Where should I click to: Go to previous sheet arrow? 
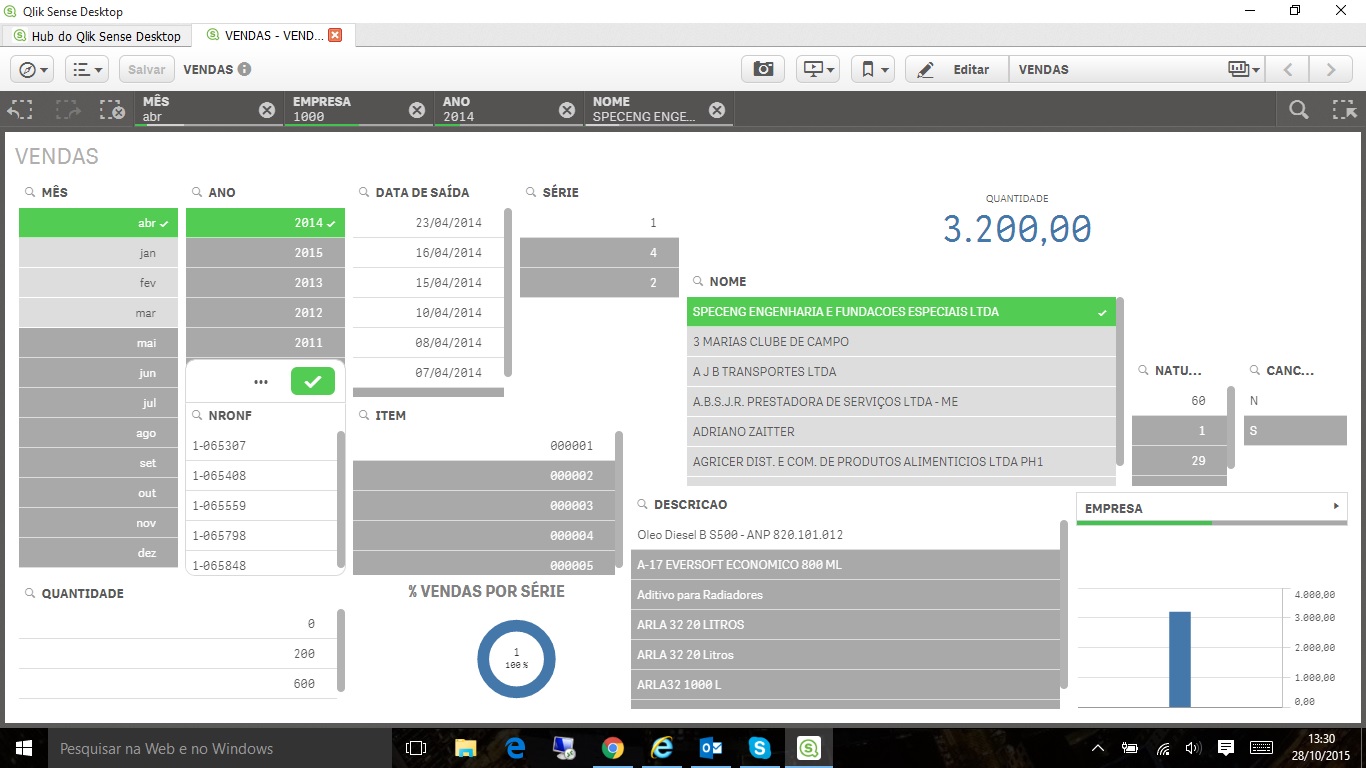[x=1288, y=69]
